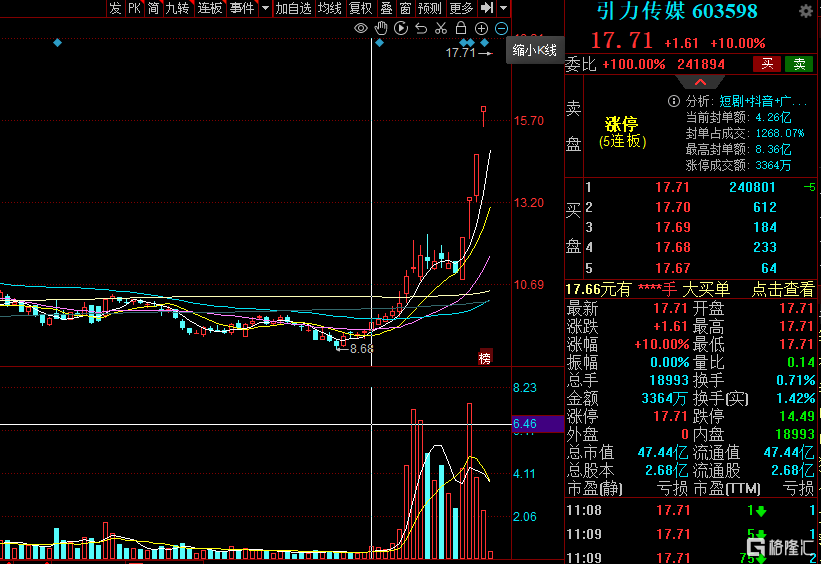Click the undo arrow icon
Screen dimensions: 821x564
(421, 28)
